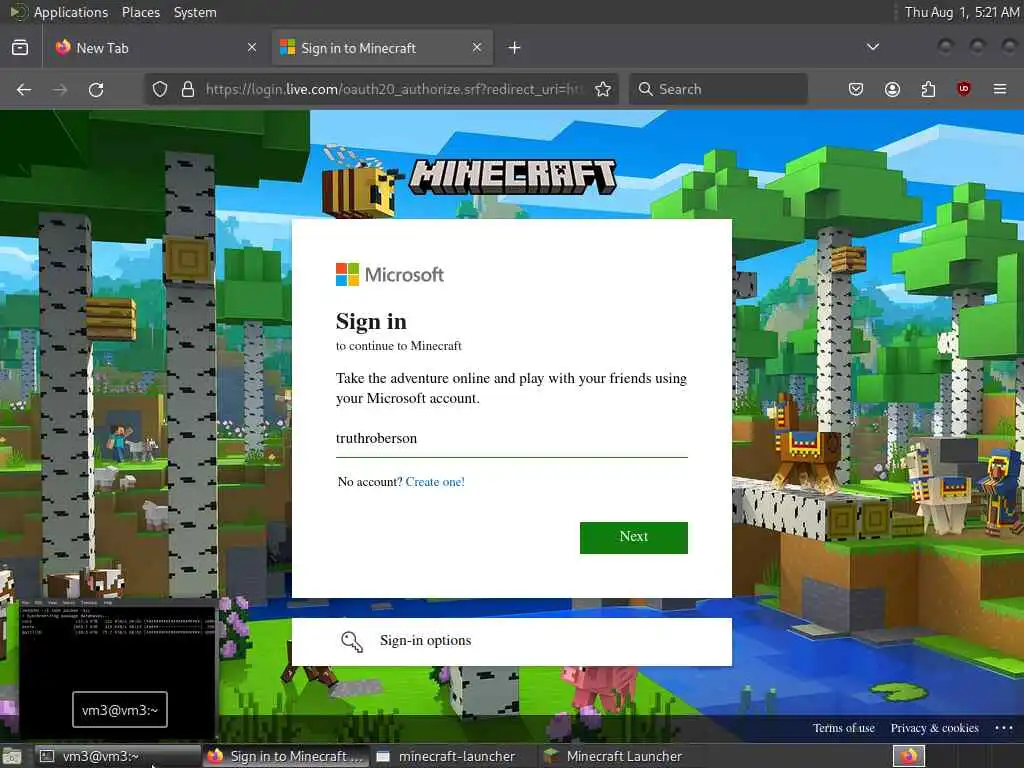Click the Create one! link
Image resolution: width=1024 pixels, height=768 pixels.
click(435, 482)
